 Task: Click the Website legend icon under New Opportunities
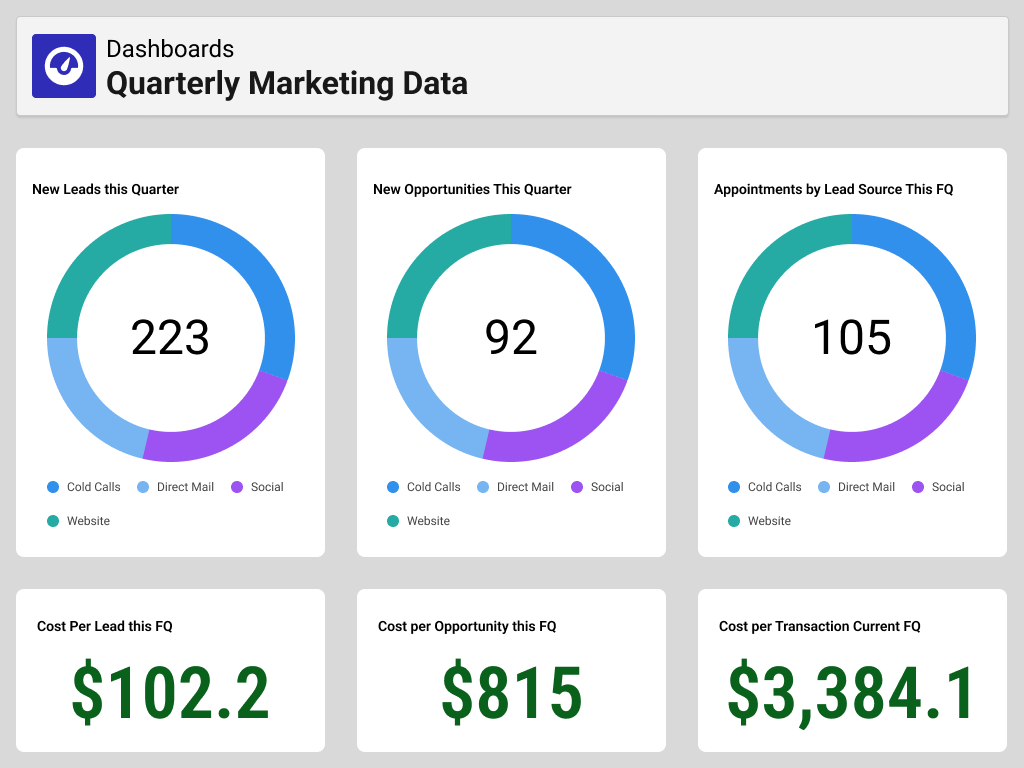click(394, 521)
